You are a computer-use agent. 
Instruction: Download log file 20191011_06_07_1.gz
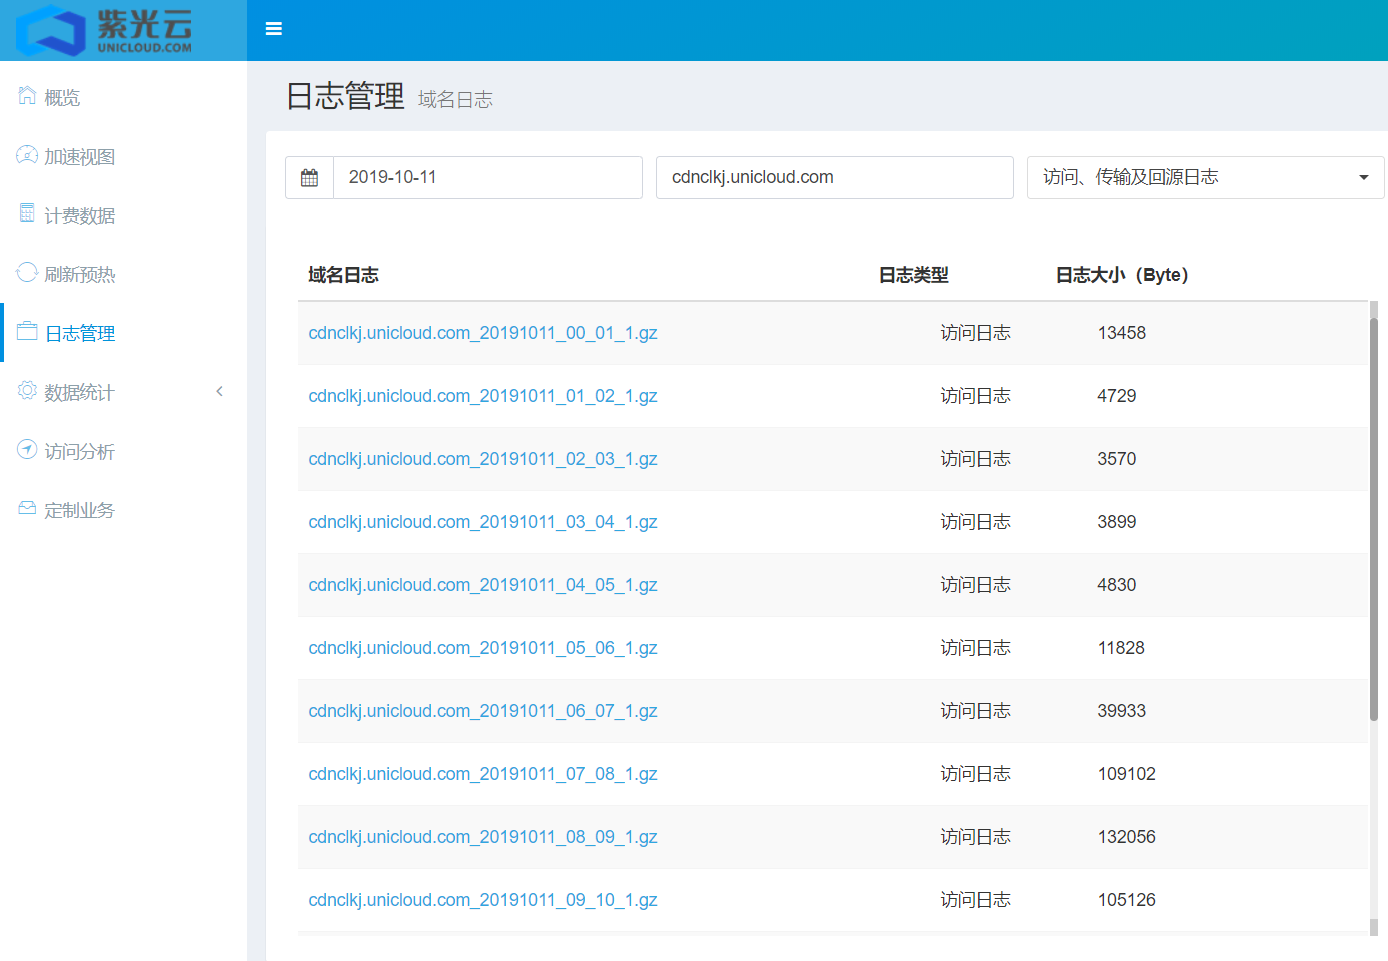[x=483, y=711]
